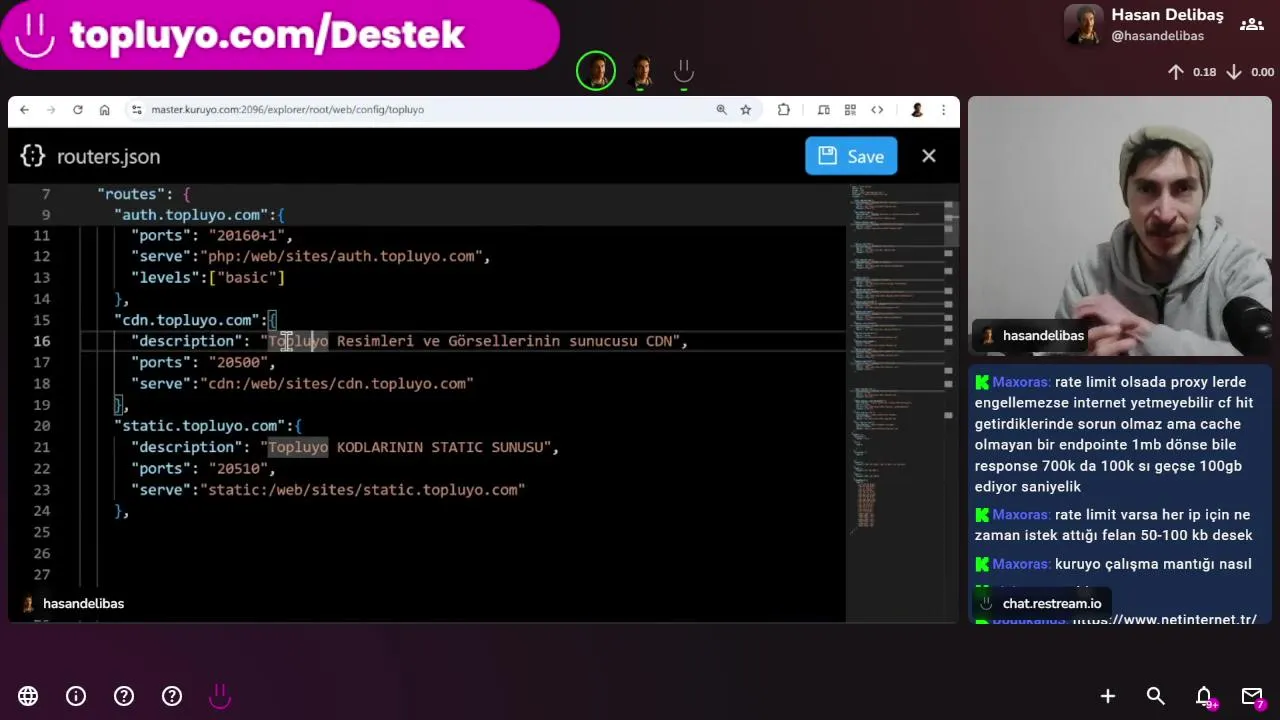
Task: Click the levels ["basic"] line
Action: pyautogui.click(x=208, y=278)
